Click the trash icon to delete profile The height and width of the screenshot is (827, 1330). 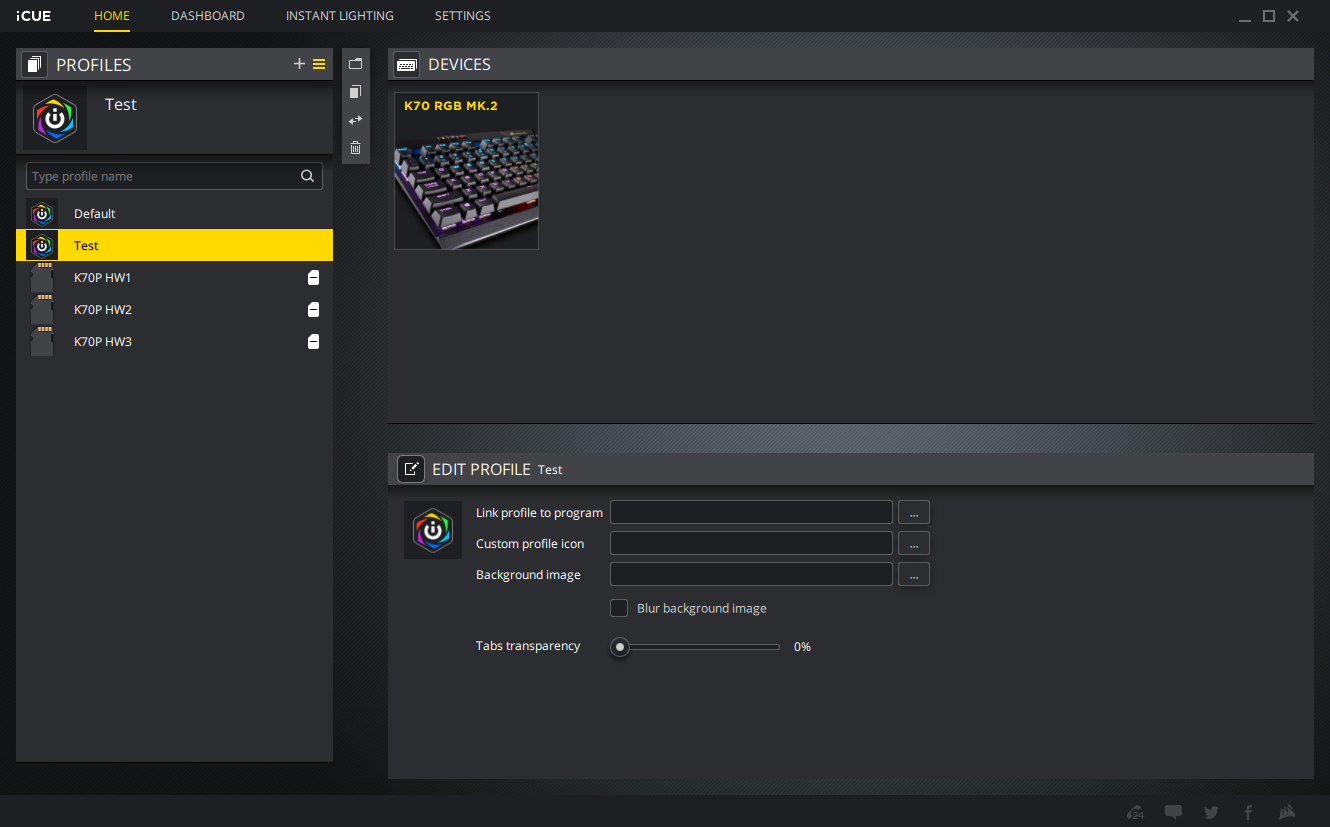point(355,148)
